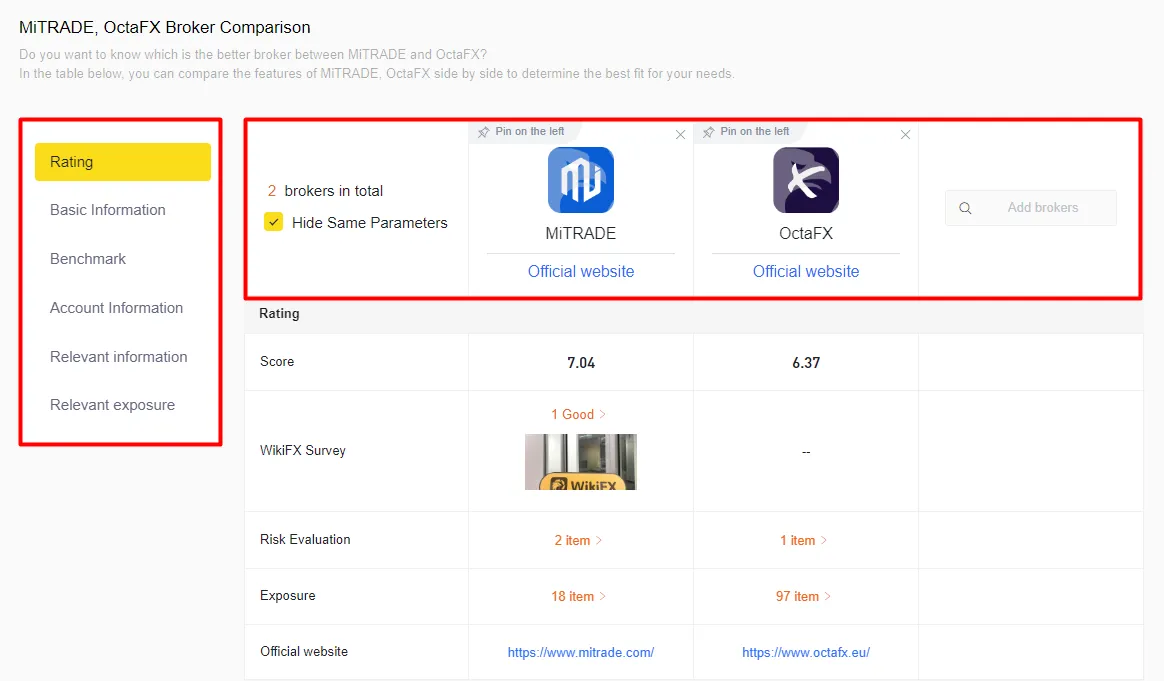Open the https://www.octafx.eu/ link
1164x681 pixels.
tap(805, 653)
